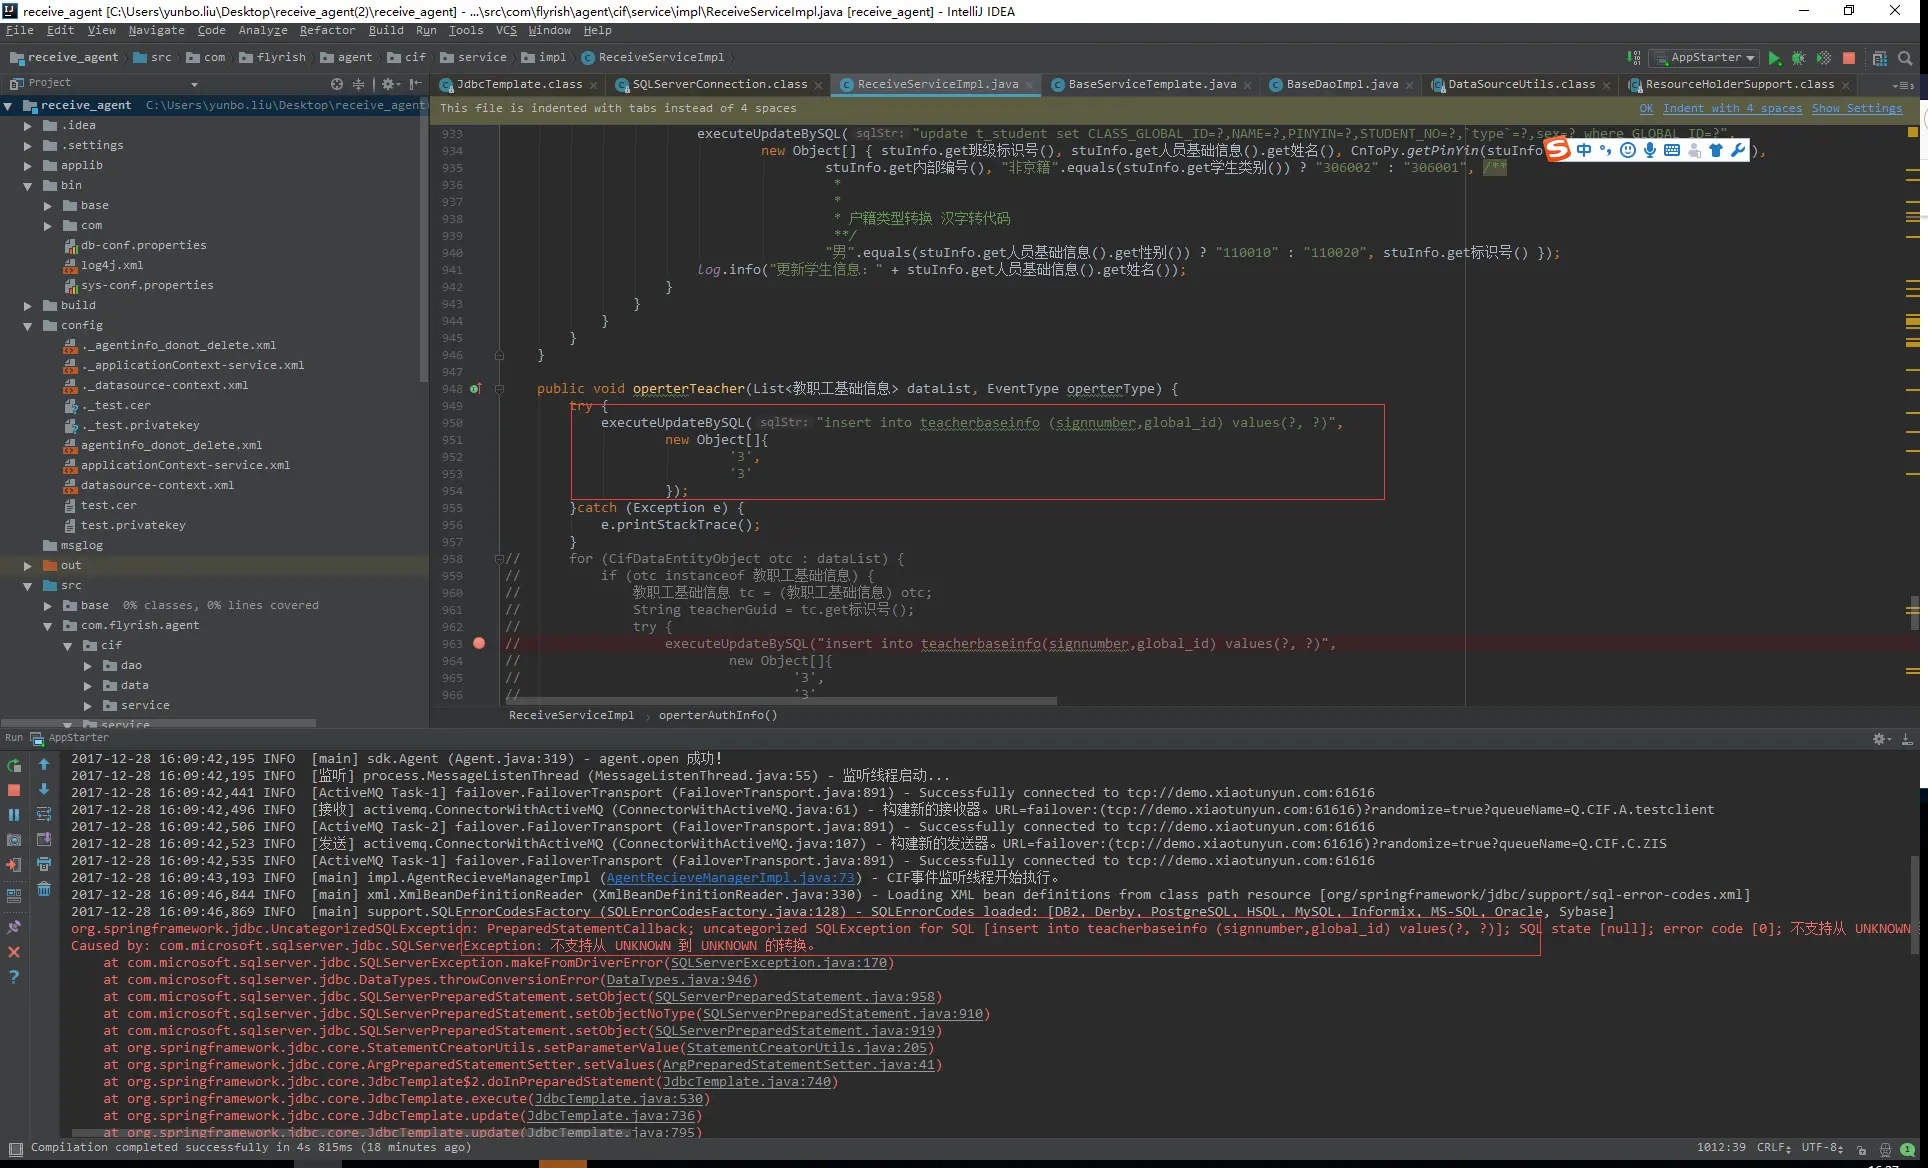
Task: Click Run with Coverage icon
Action: pyautogui.click(x=1823, y=58)
